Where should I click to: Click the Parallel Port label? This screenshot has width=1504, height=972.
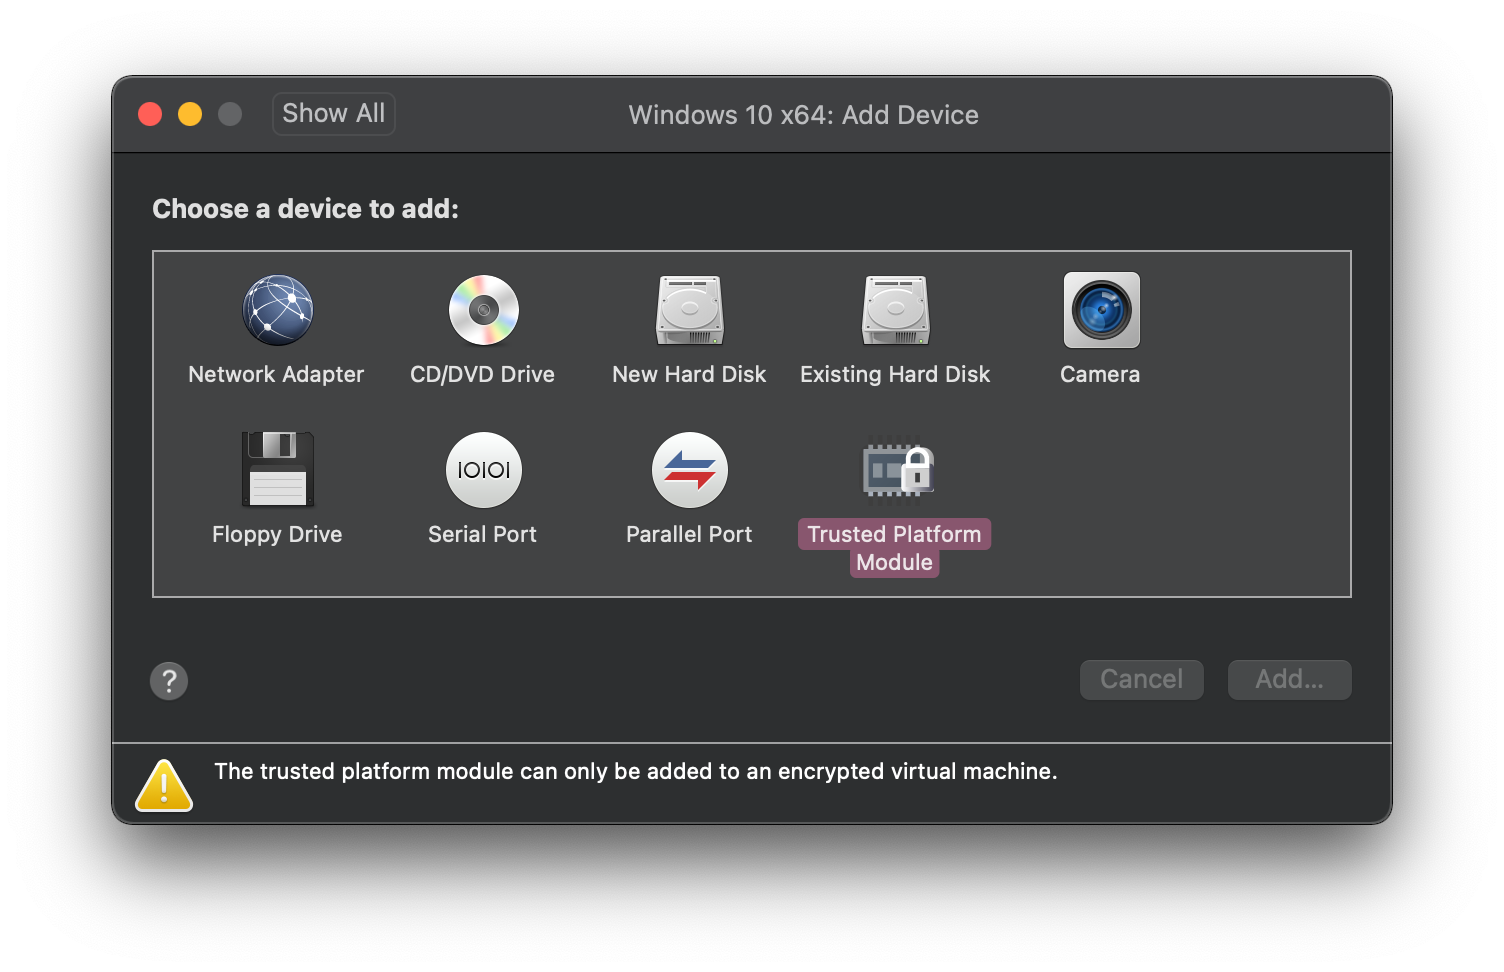(689, 534)
